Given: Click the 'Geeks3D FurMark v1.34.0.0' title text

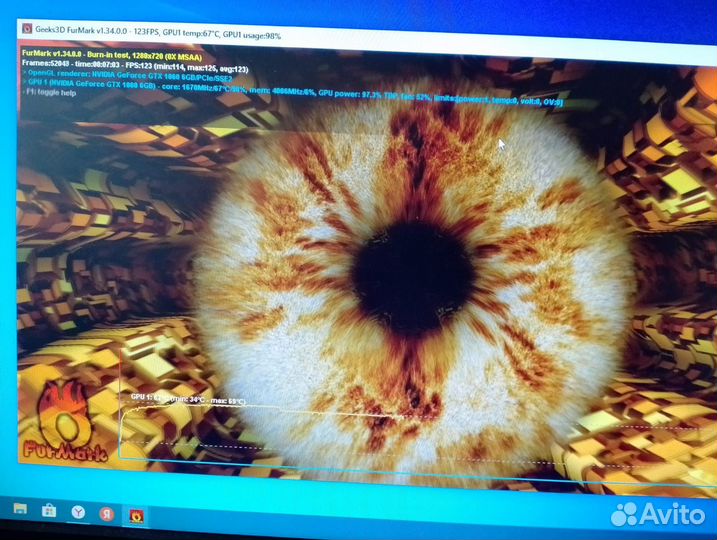Looking at the screenshot, I should tap(81, 30).
